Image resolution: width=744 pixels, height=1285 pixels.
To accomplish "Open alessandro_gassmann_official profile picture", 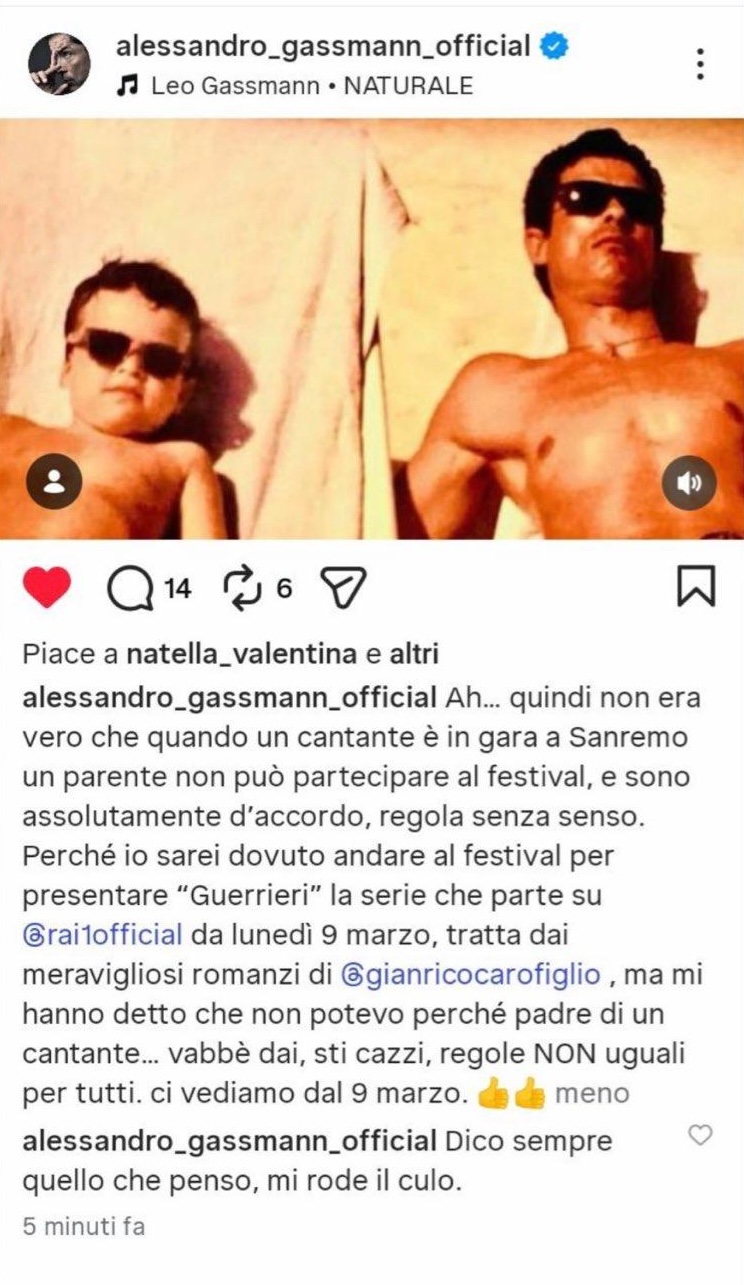I will click(x=58, y=64).
